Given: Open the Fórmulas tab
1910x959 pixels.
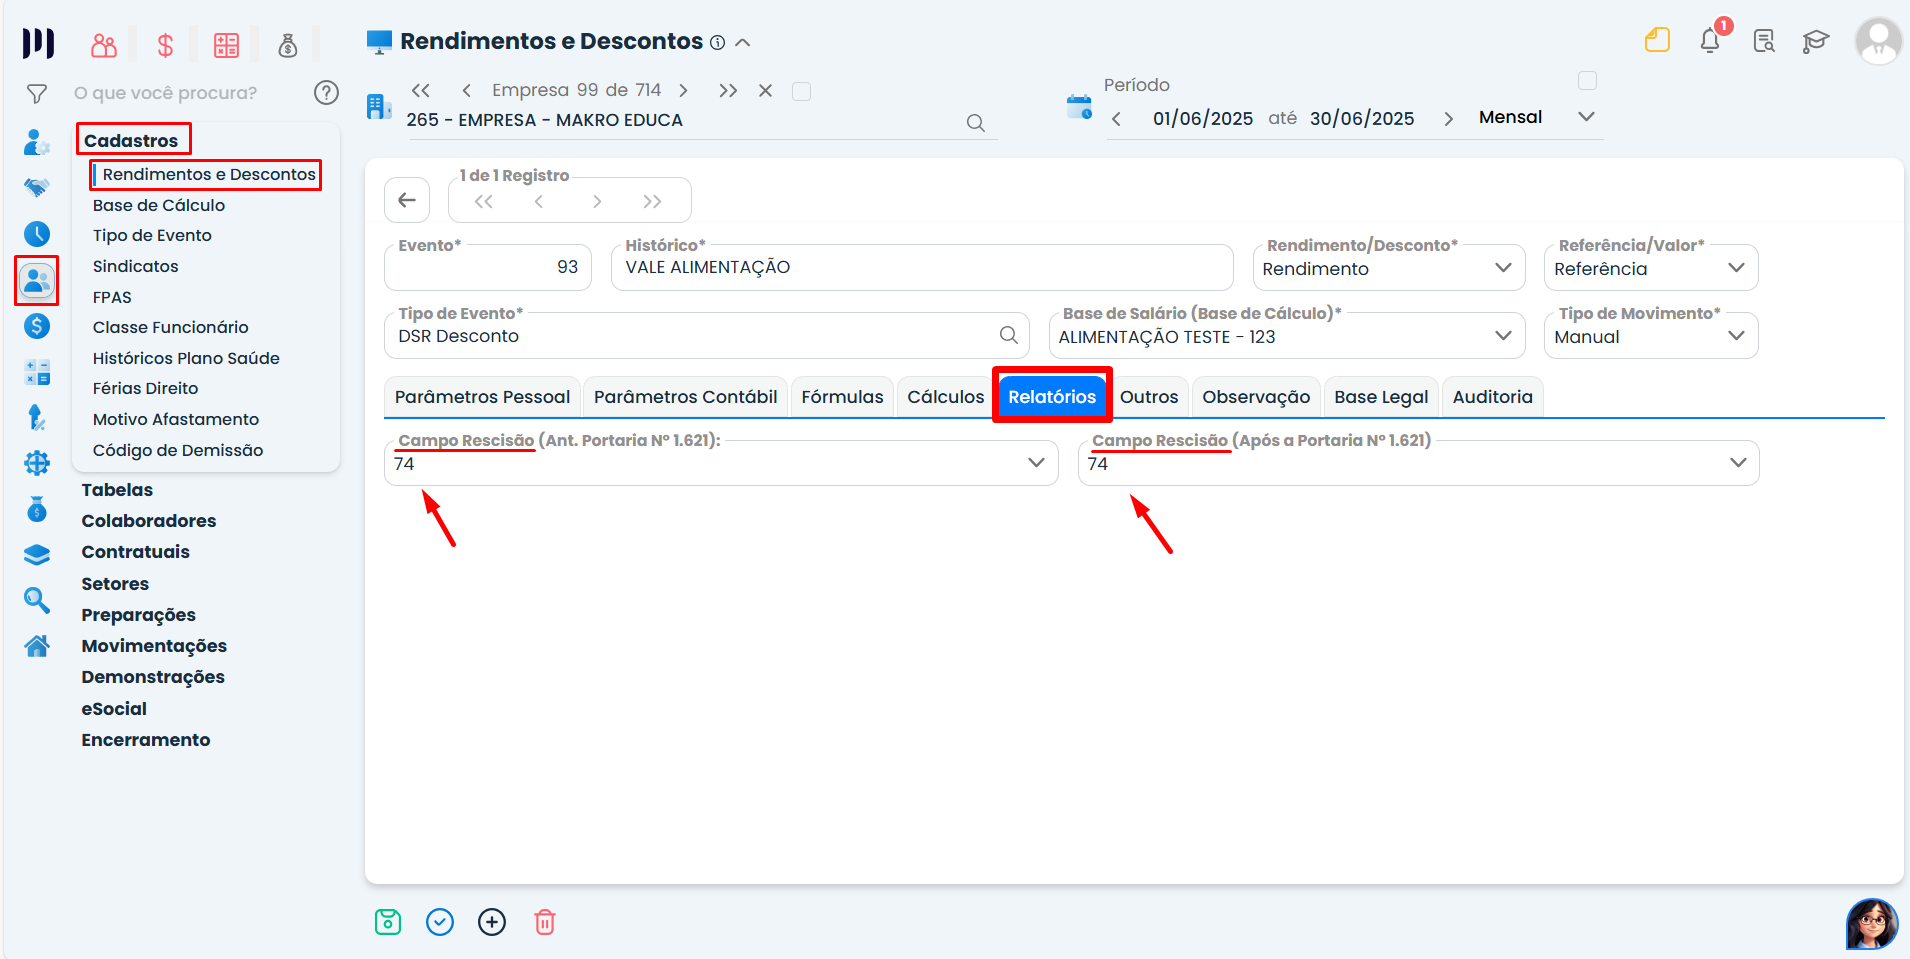Looking at the screenshot, I should point(842,397).
